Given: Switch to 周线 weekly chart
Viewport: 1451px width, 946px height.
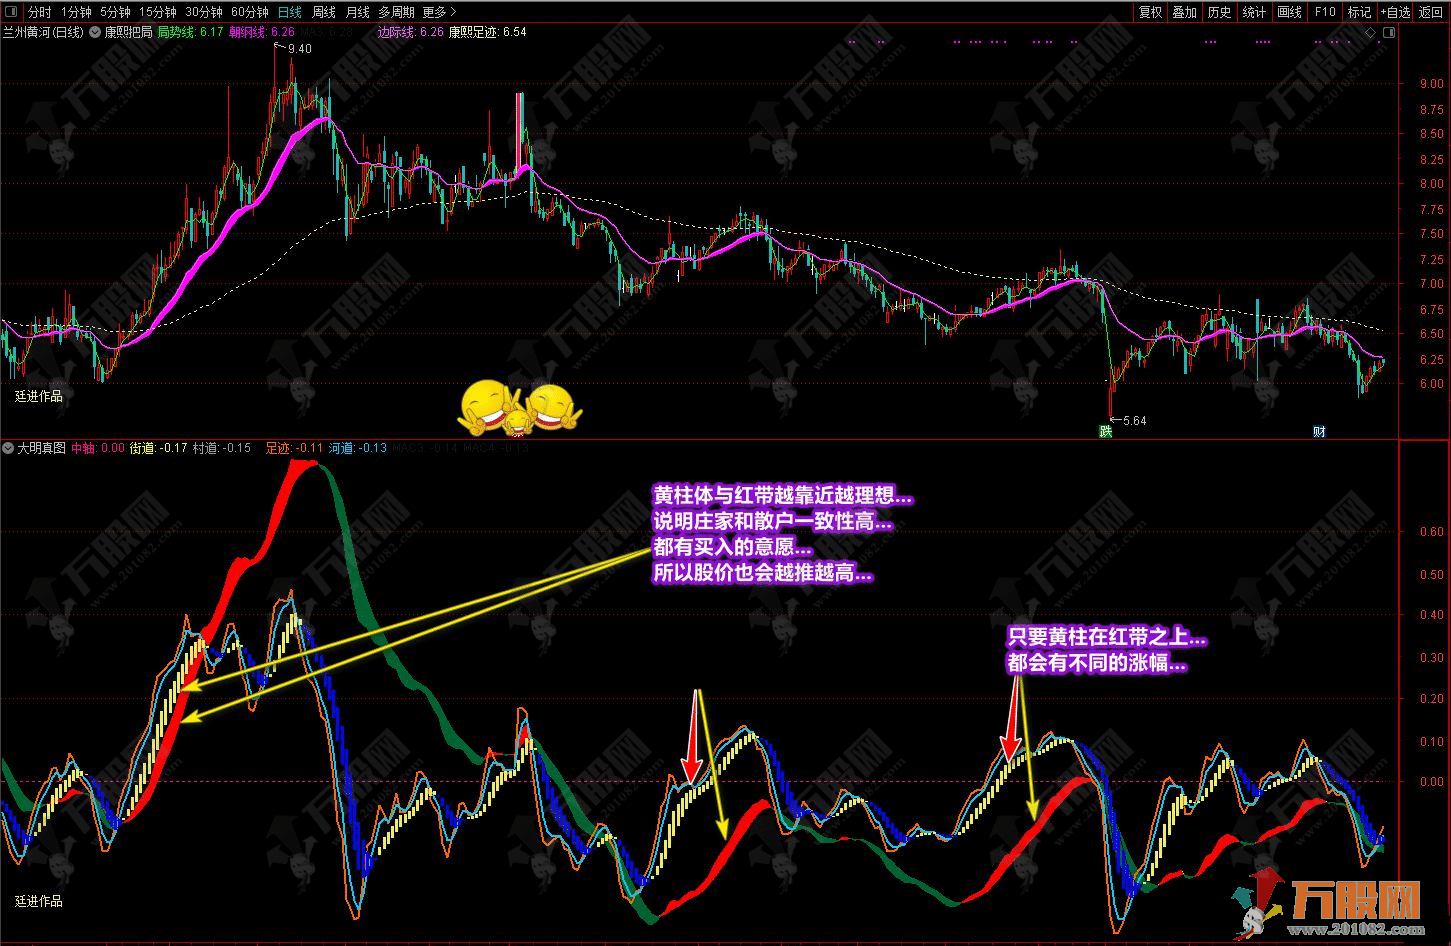Looking at the screenshot, I should click(324, 12).
